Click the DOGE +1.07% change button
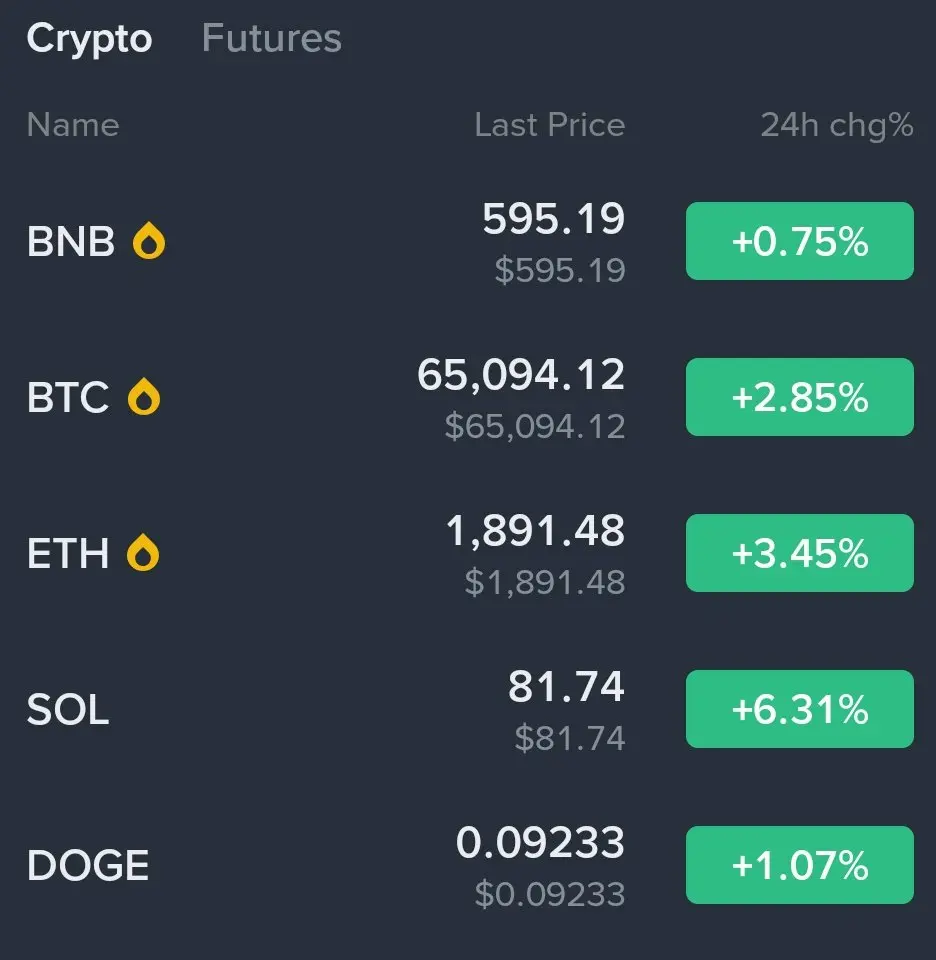 pyautogui.click(x=799, y=865)
